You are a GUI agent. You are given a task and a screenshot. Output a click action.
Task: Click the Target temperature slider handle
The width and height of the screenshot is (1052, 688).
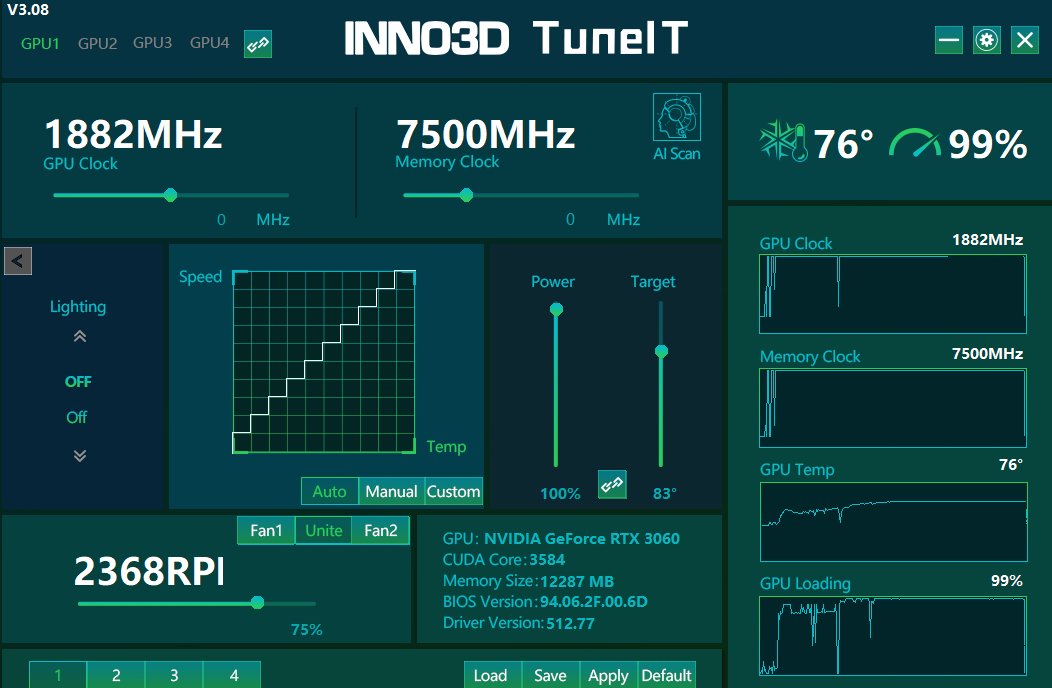point(661,351)
